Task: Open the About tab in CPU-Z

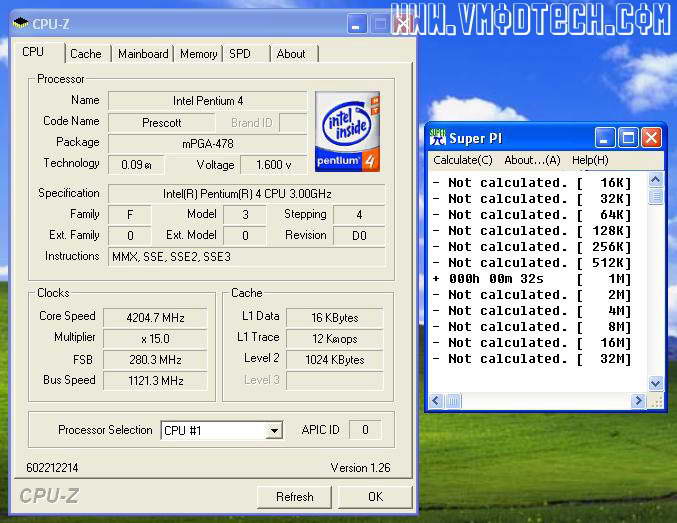Action: pos(294,54)
